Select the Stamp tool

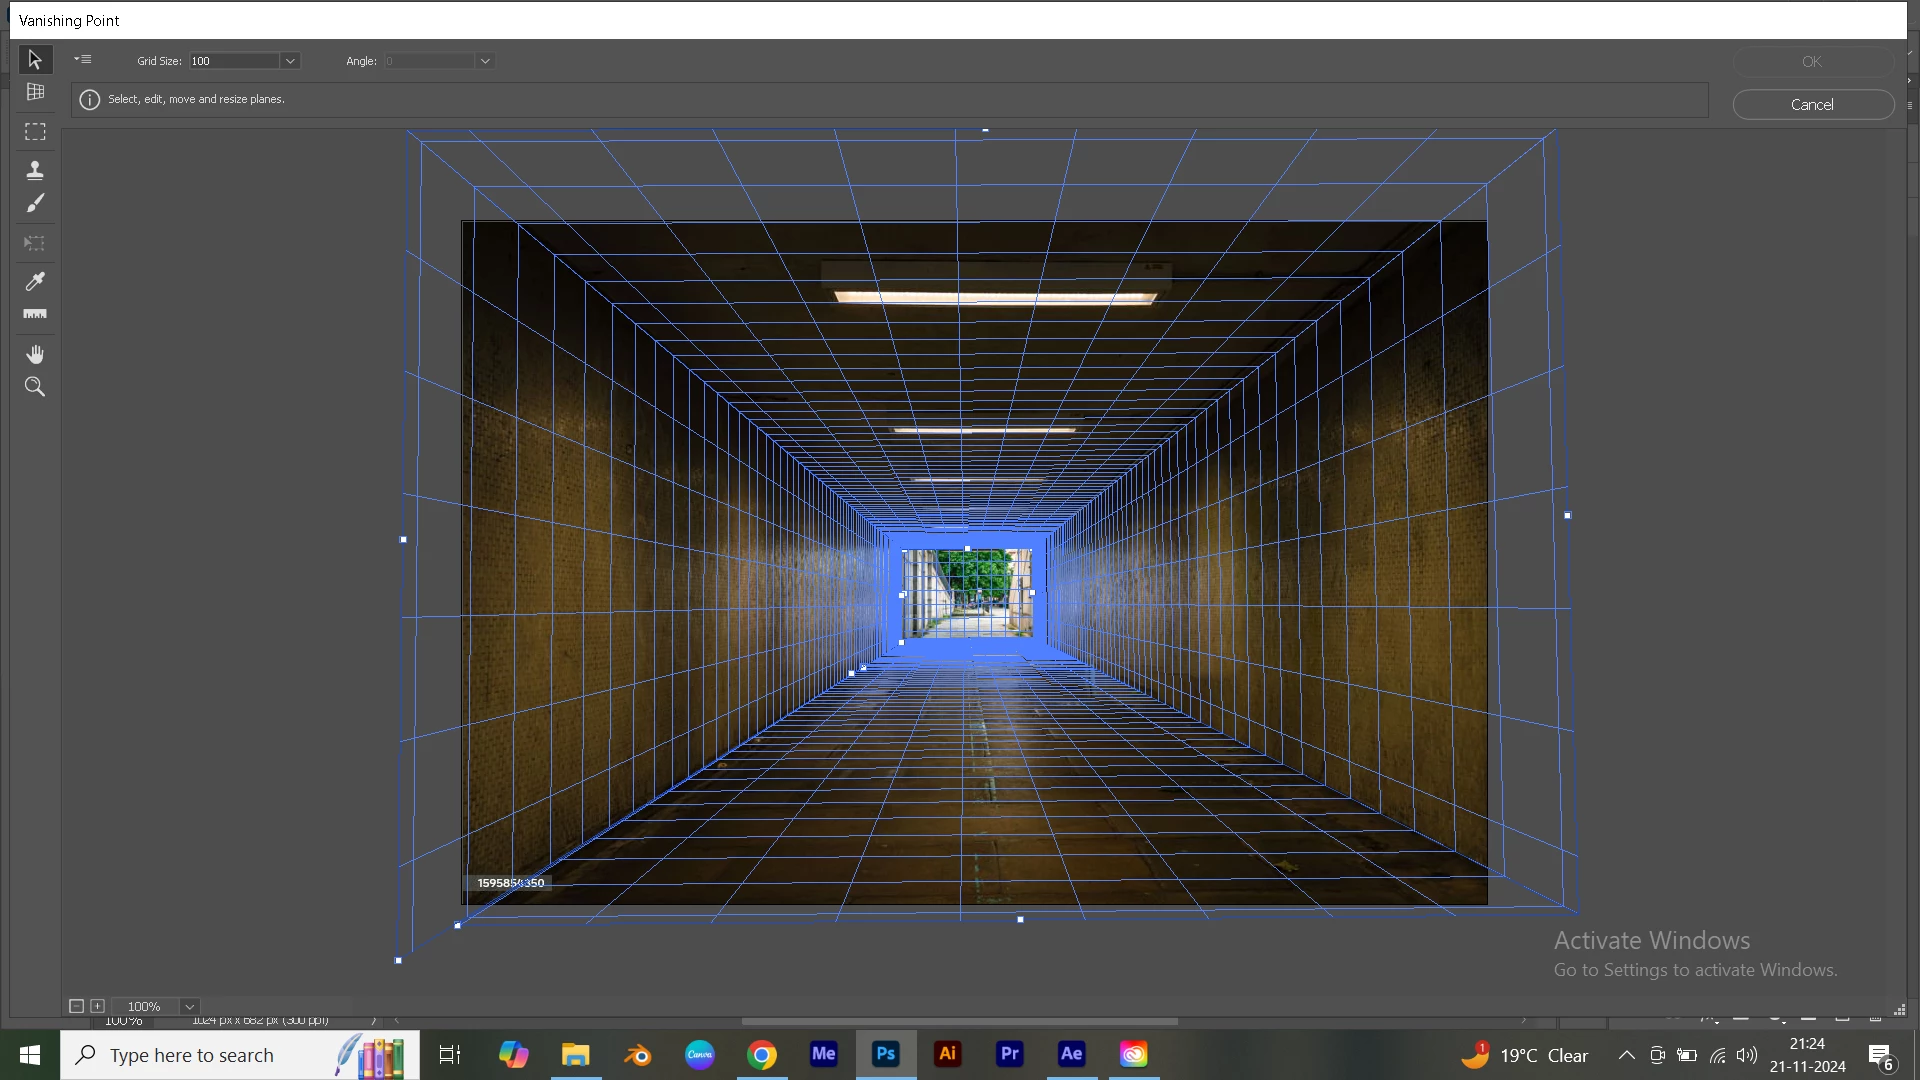[35, 170]
